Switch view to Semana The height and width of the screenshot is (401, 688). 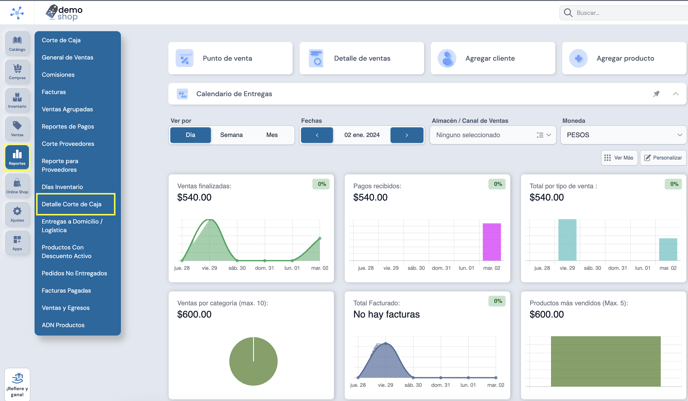231,135
